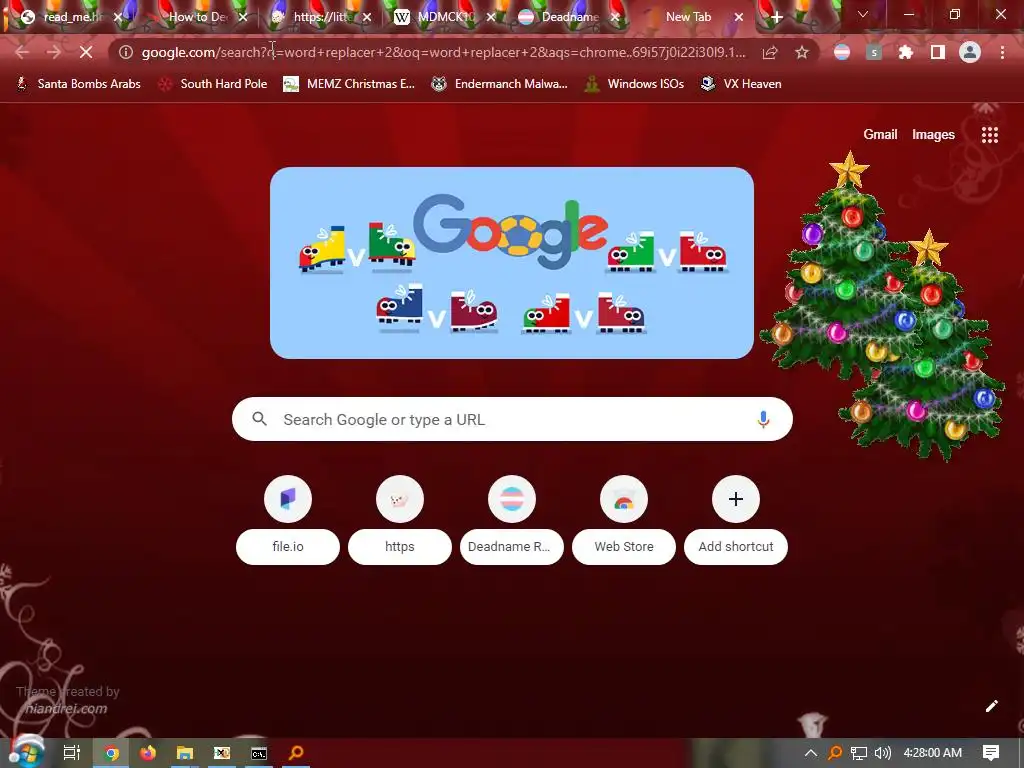Open the Google apps grid
1024x768 pixels.
point(989,135)
